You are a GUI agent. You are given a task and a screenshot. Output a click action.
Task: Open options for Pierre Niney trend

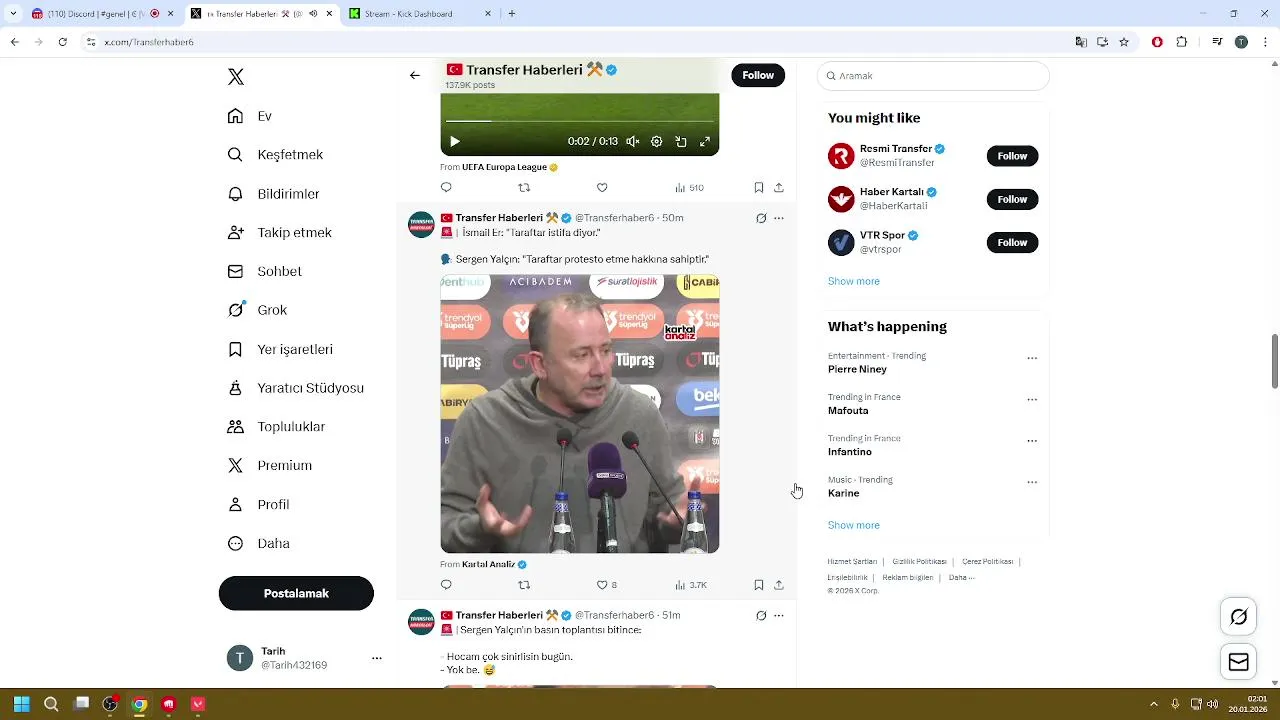[1032, 358]
